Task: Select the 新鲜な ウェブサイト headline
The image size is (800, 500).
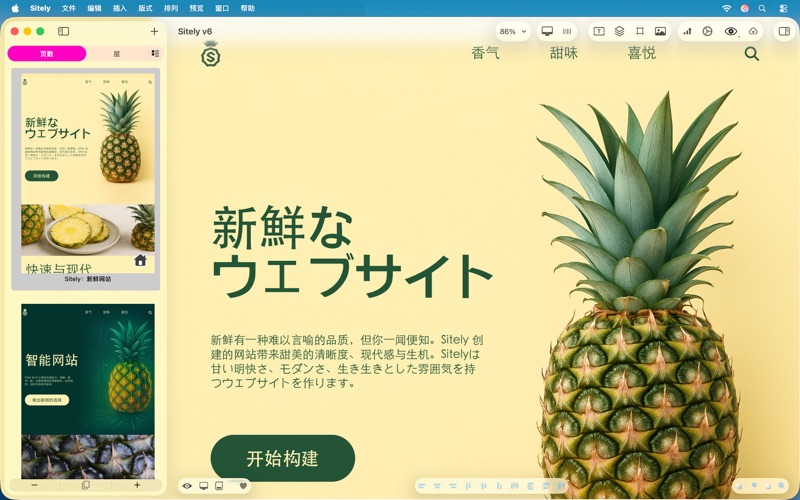Action: coord(352,252)
